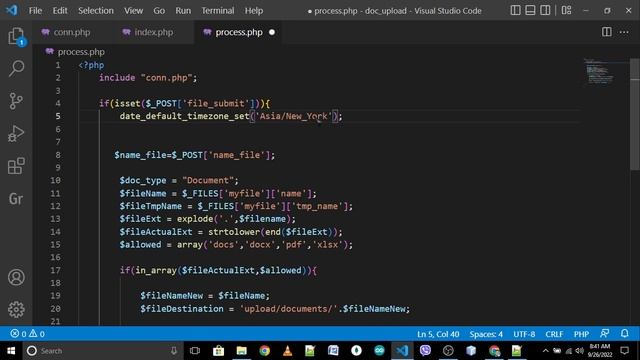Click $allowed array line 15
This screenshot has height=360, width=640.
(236, 244)
